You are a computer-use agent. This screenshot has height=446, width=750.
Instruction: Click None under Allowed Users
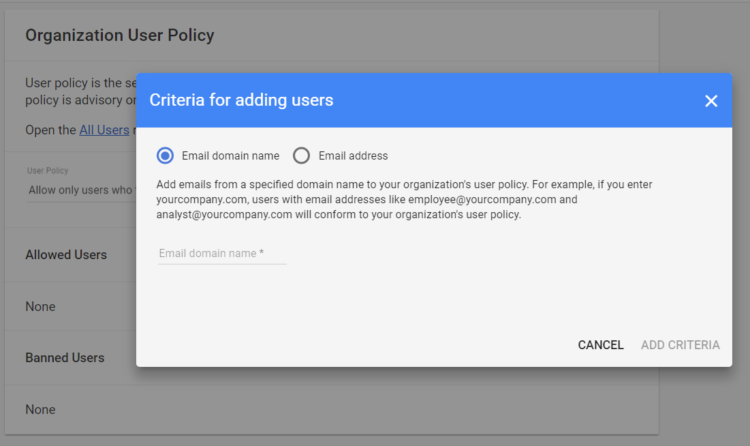tap(40, 306)
